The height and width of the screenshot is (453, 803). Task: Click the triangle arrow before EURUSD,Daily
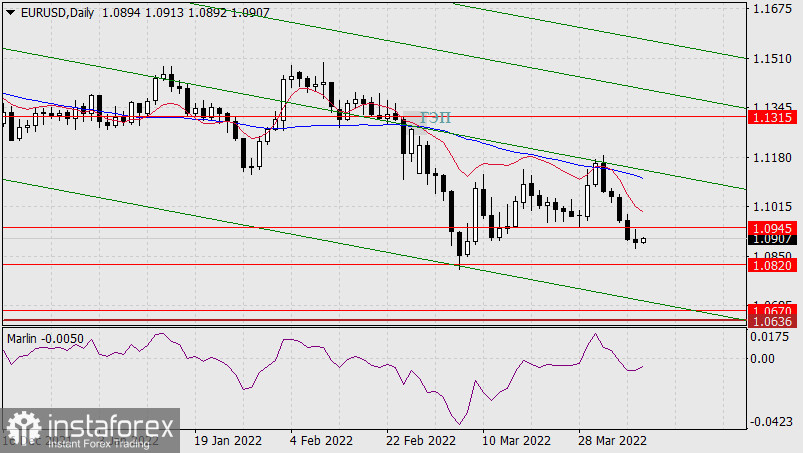[x=9, y=10]
